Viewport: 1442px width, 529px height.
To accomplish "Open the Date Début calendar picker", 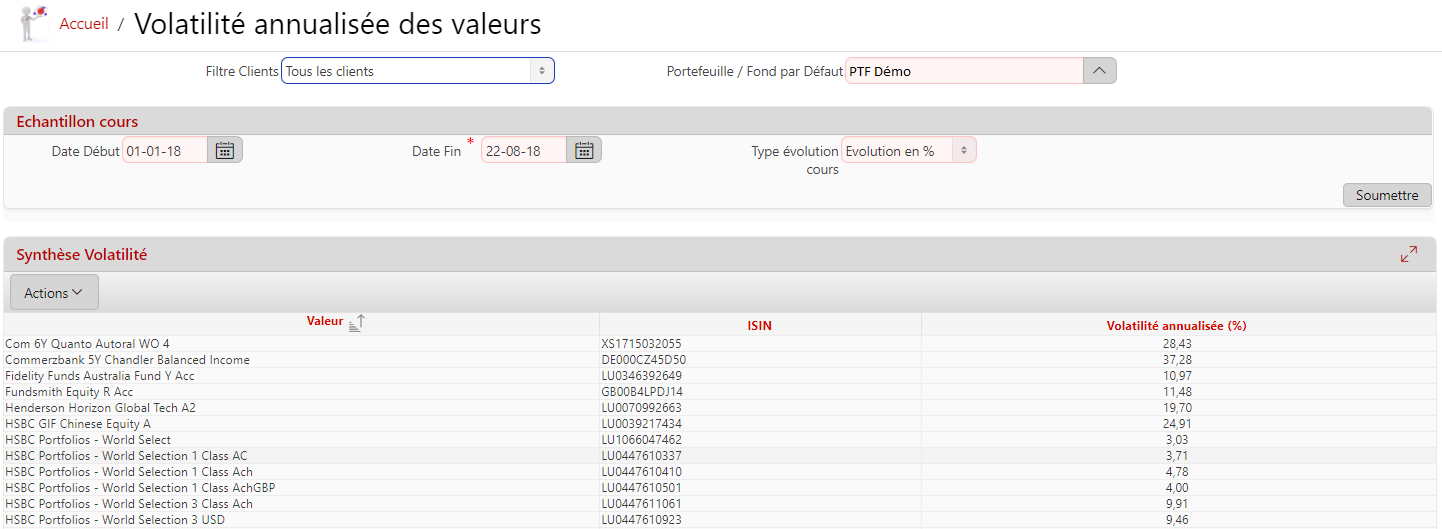I will tap(225, 151).
